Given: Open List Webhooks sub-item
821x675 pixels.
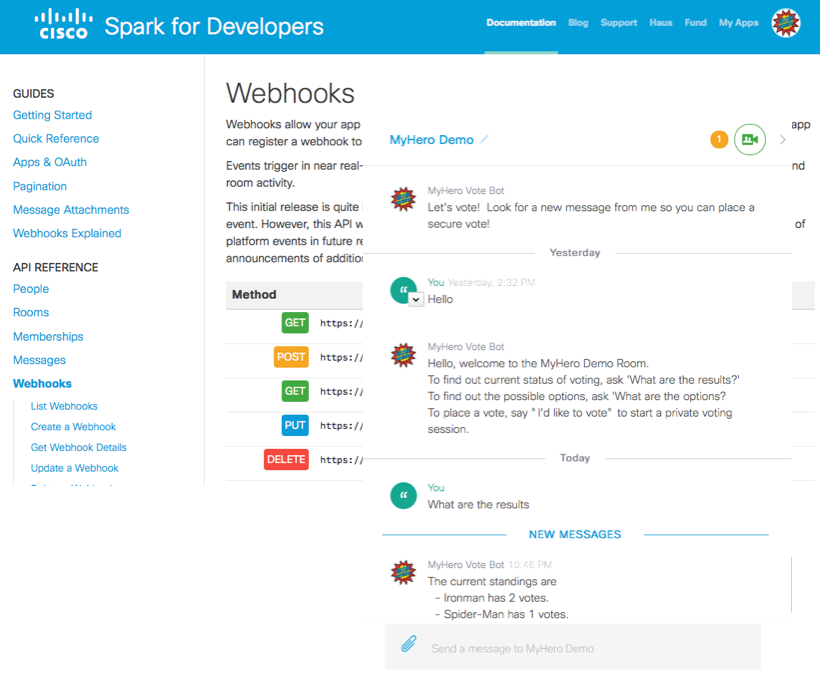Looking at the screenshot, I should (64, 406).
